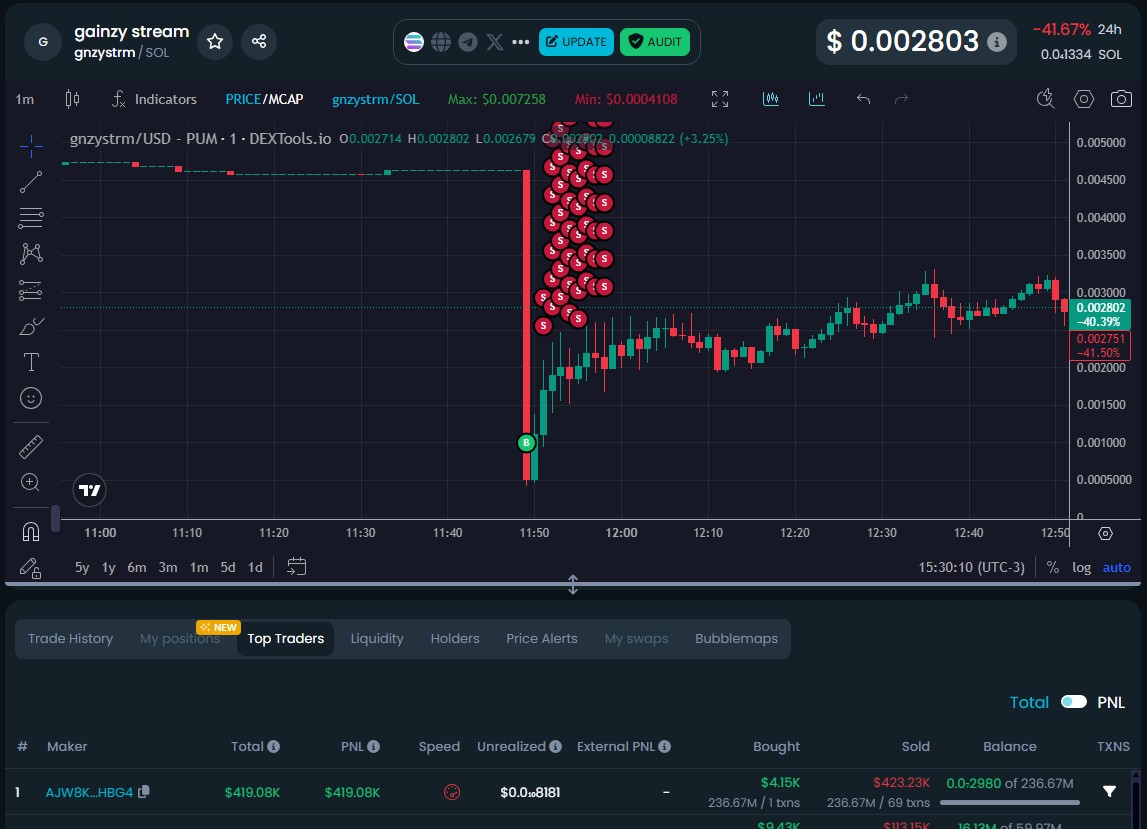The image size is (1147, 829).
Task: Set chart range to 5d
Action: tap(228, 567)
